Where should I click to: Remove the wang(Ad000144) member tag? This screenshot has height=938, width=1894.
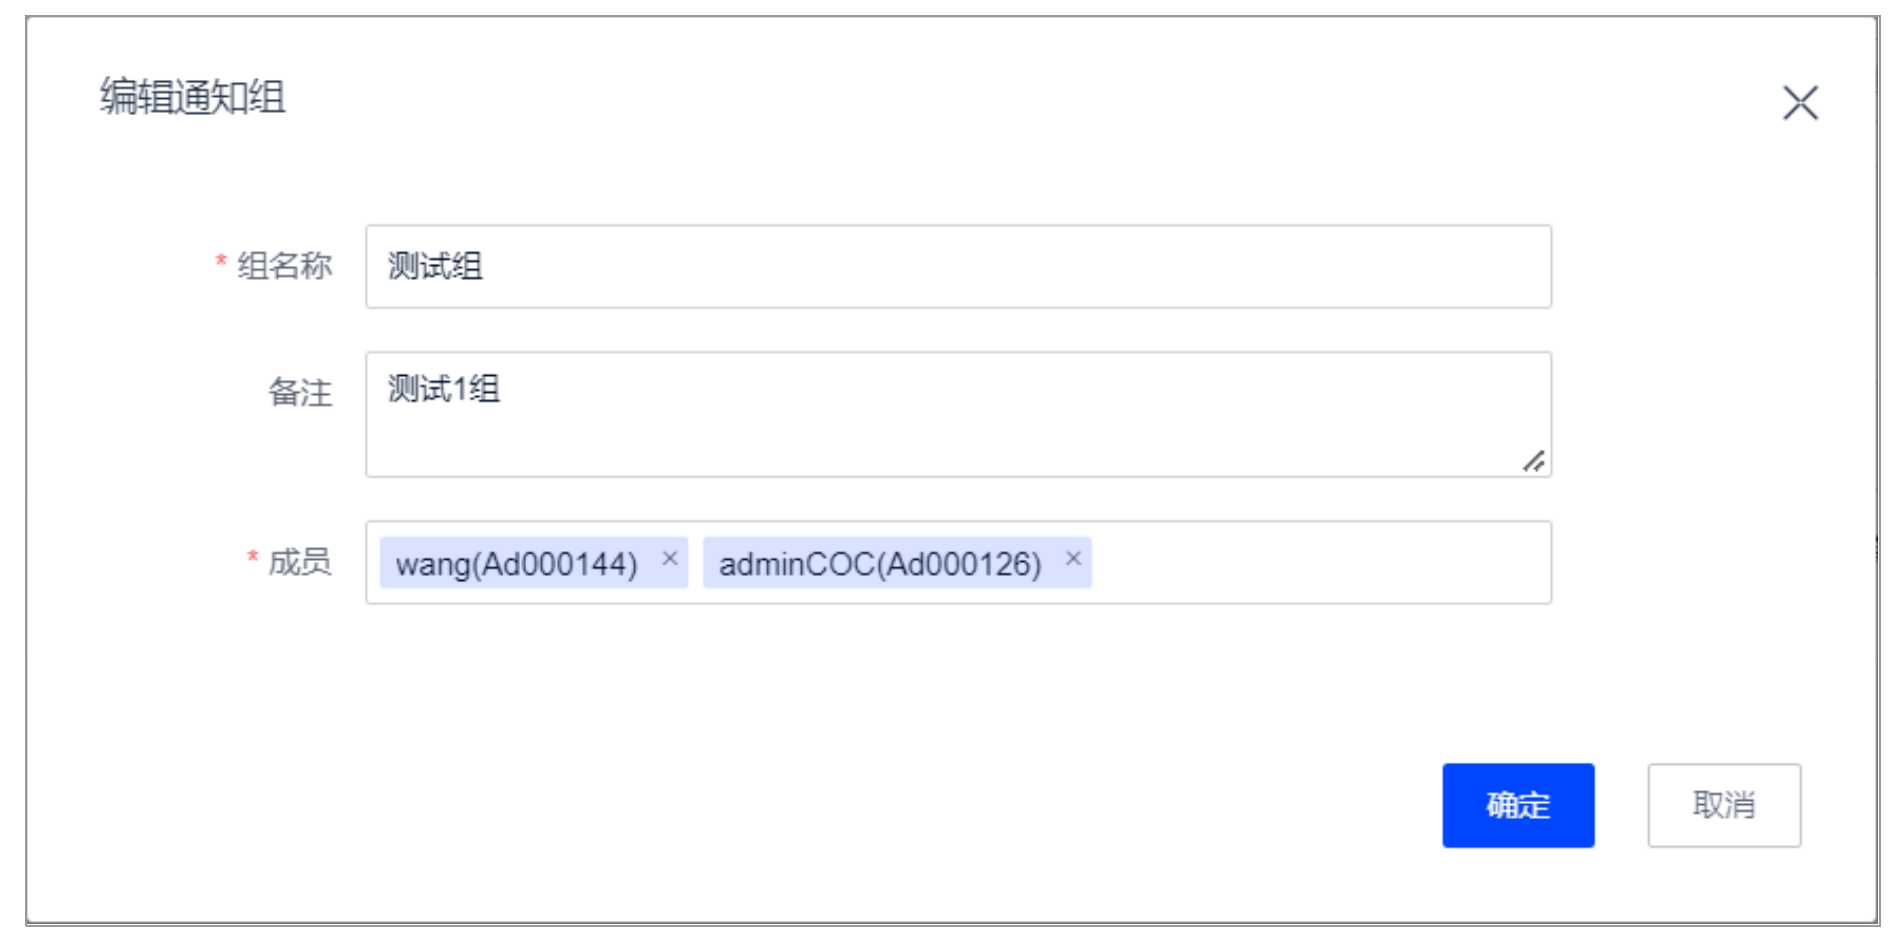670,559
